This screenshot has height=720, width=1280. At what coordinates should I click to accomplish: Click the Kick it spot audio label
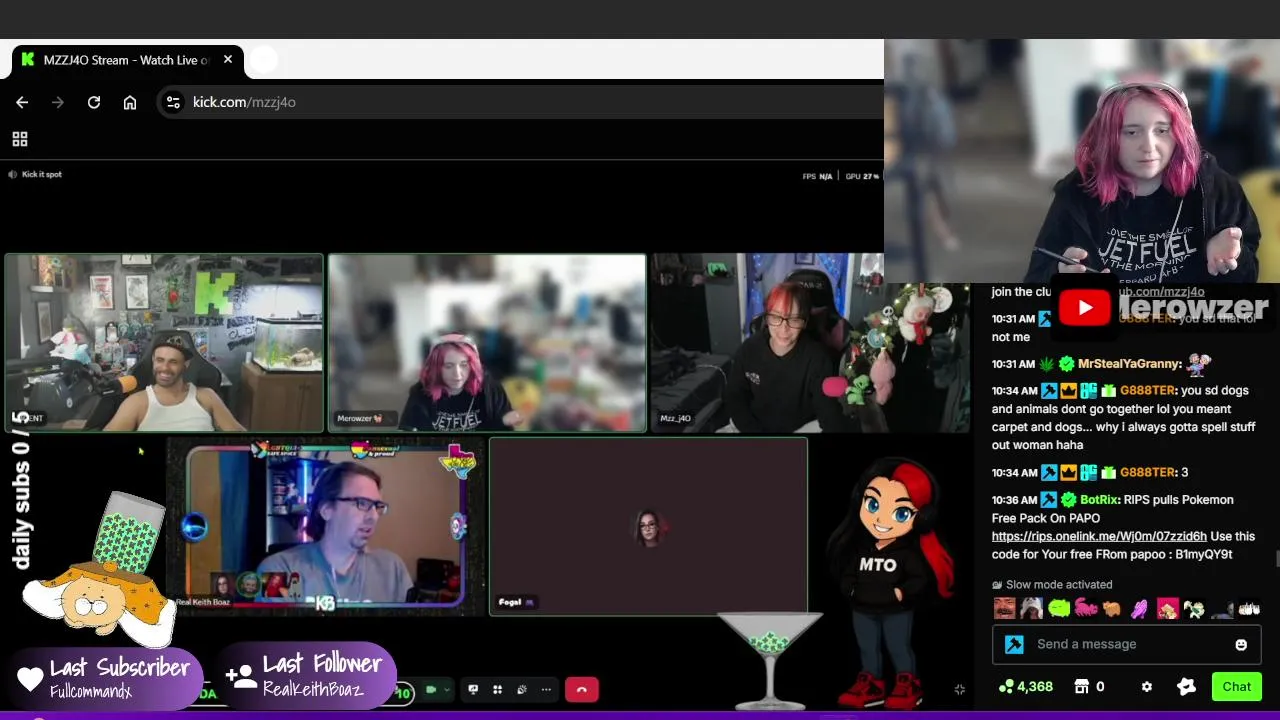click(35, 174)
